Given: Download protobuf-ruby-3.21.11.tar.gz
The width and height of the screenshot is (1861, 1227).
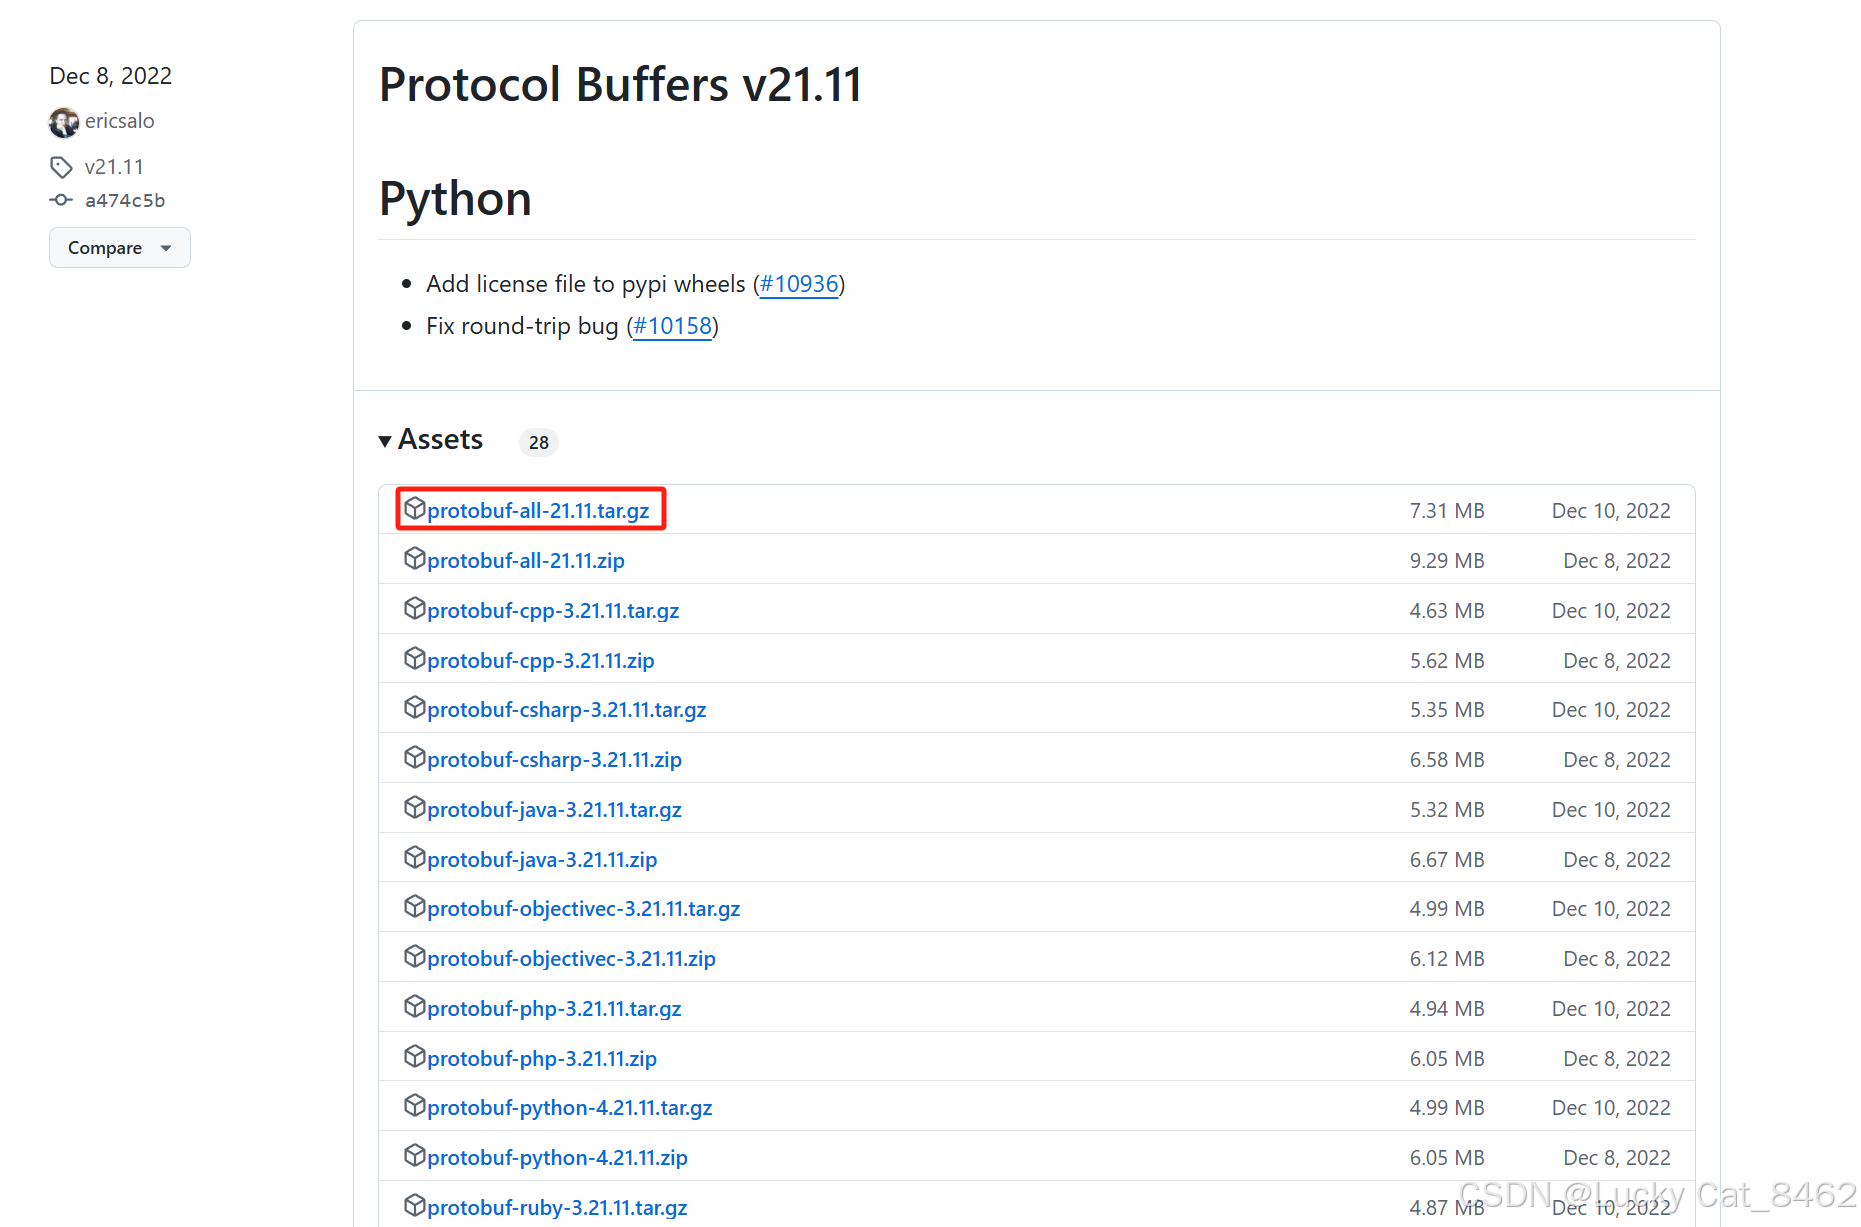Looking at the screenshot, I should coord(558,1208).
